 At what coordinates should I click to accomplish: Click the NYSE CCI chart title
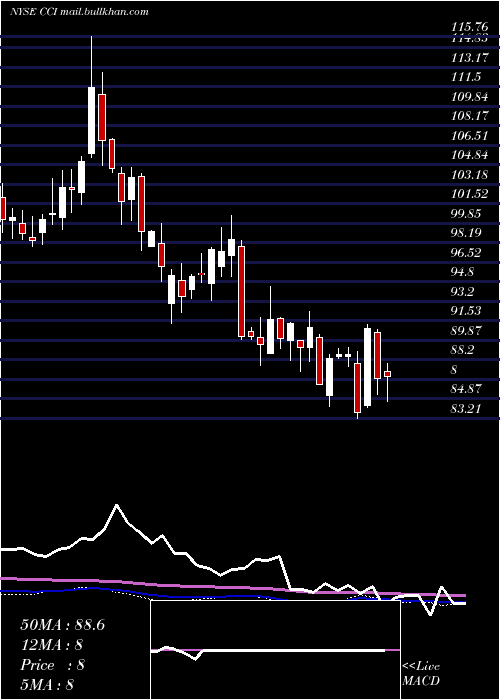click(x=79, y=12)
